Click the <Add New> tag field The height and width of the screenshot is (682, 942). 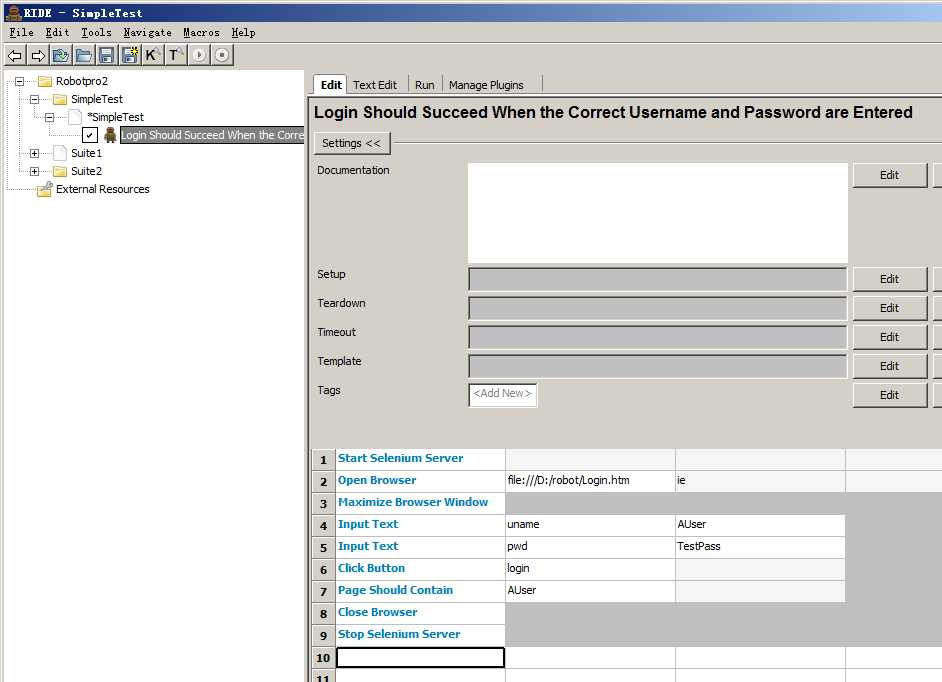[x=503, y=394]
